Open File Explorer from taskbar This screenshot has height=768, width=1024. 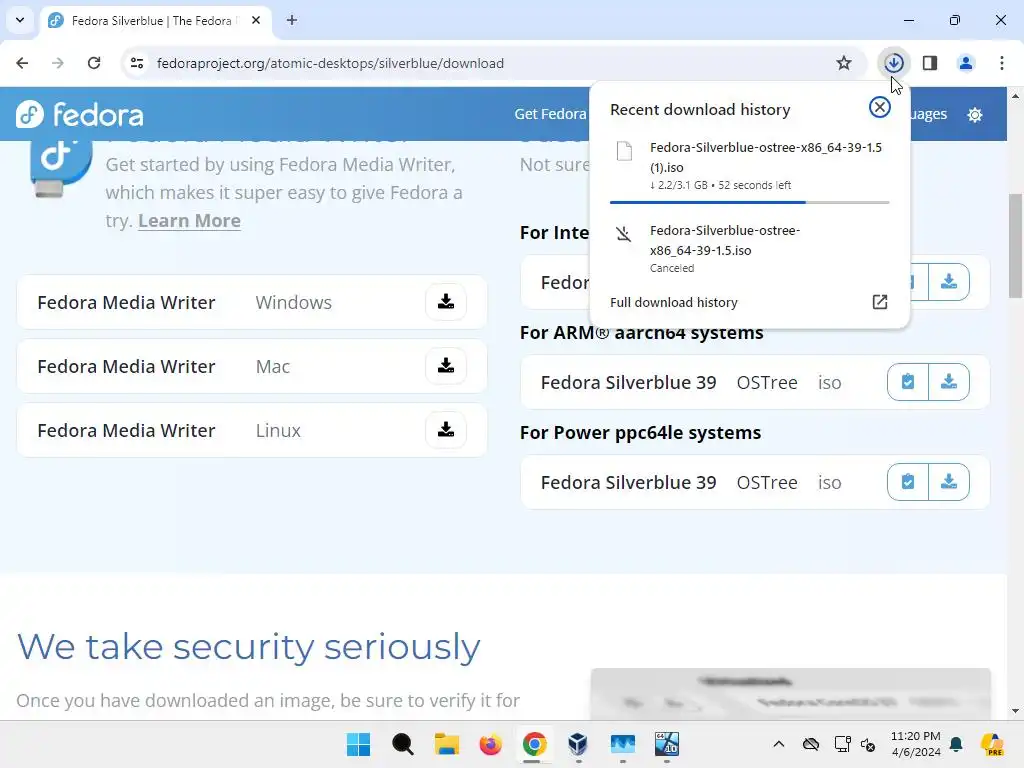tap(447, 744)
